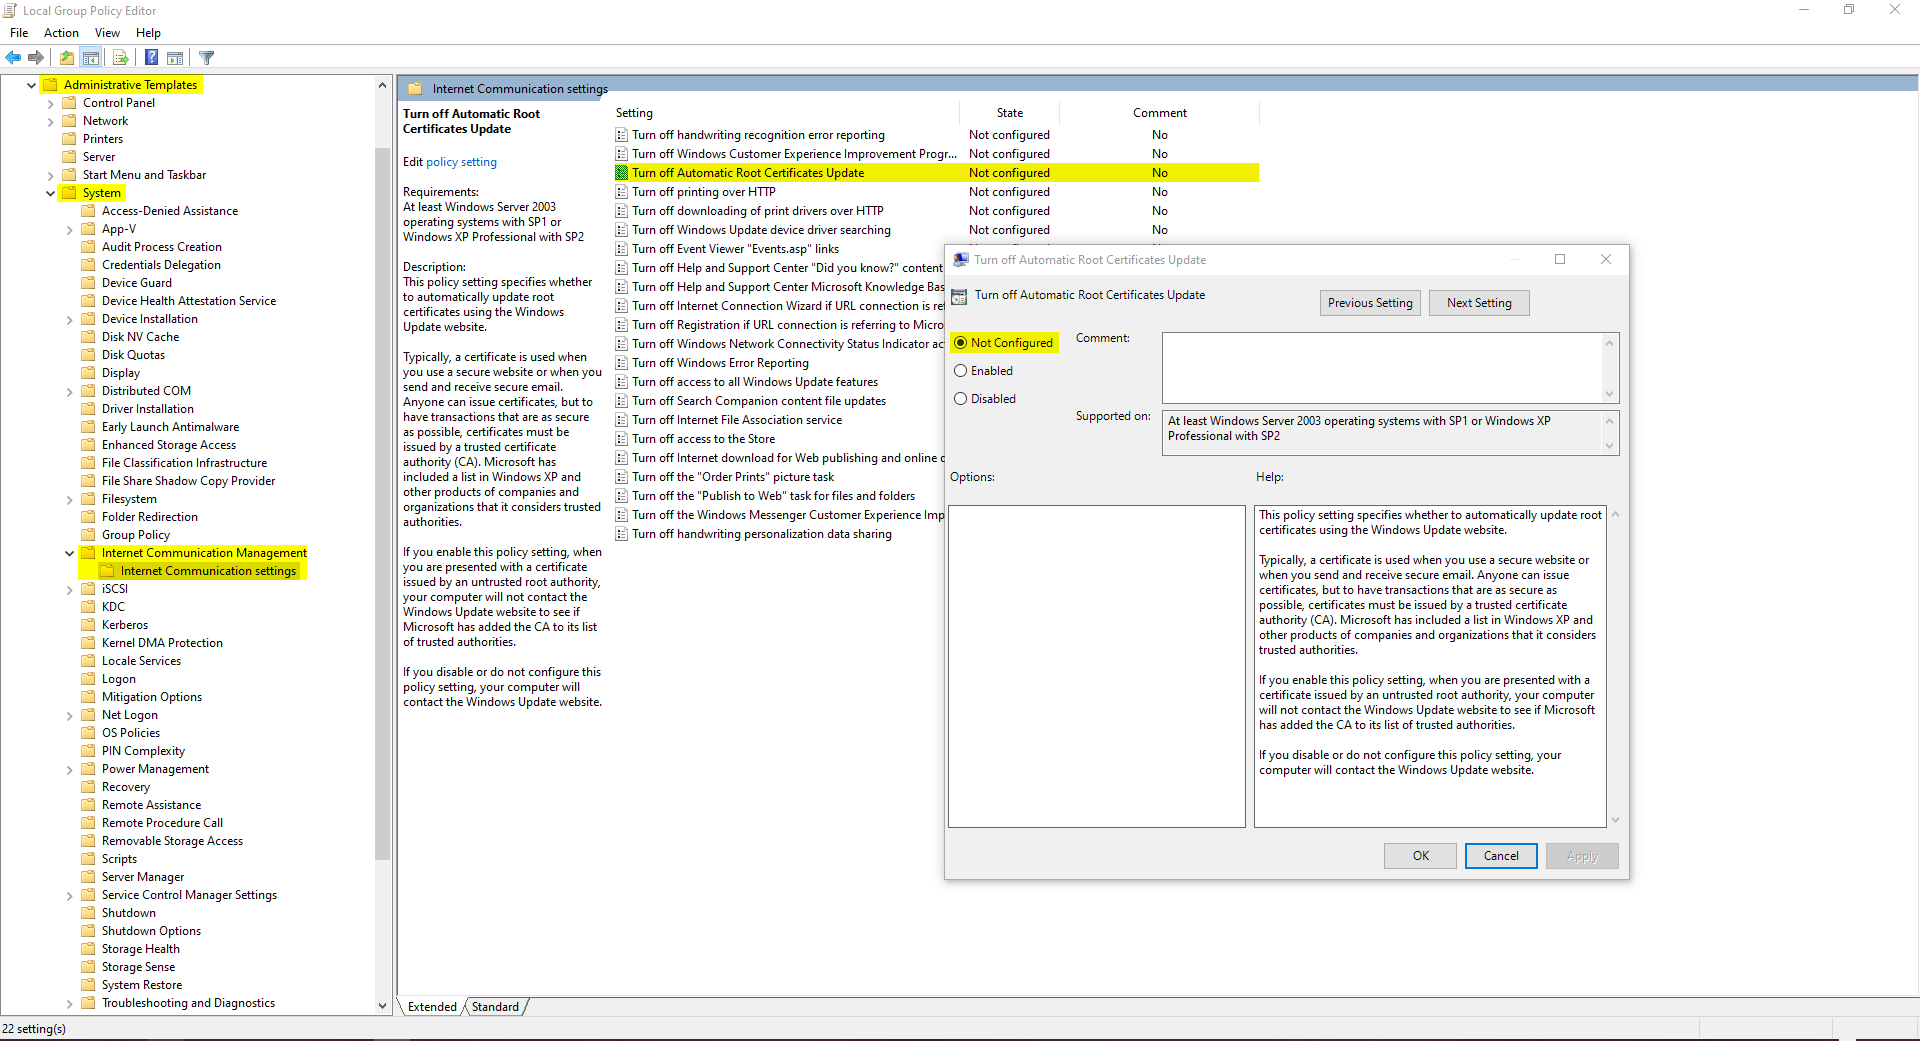Toggle the Show/Hide Console Tree icon
Image resolution: width=1920 pixels, height=1041 pixels.
(x=91, y=58)
